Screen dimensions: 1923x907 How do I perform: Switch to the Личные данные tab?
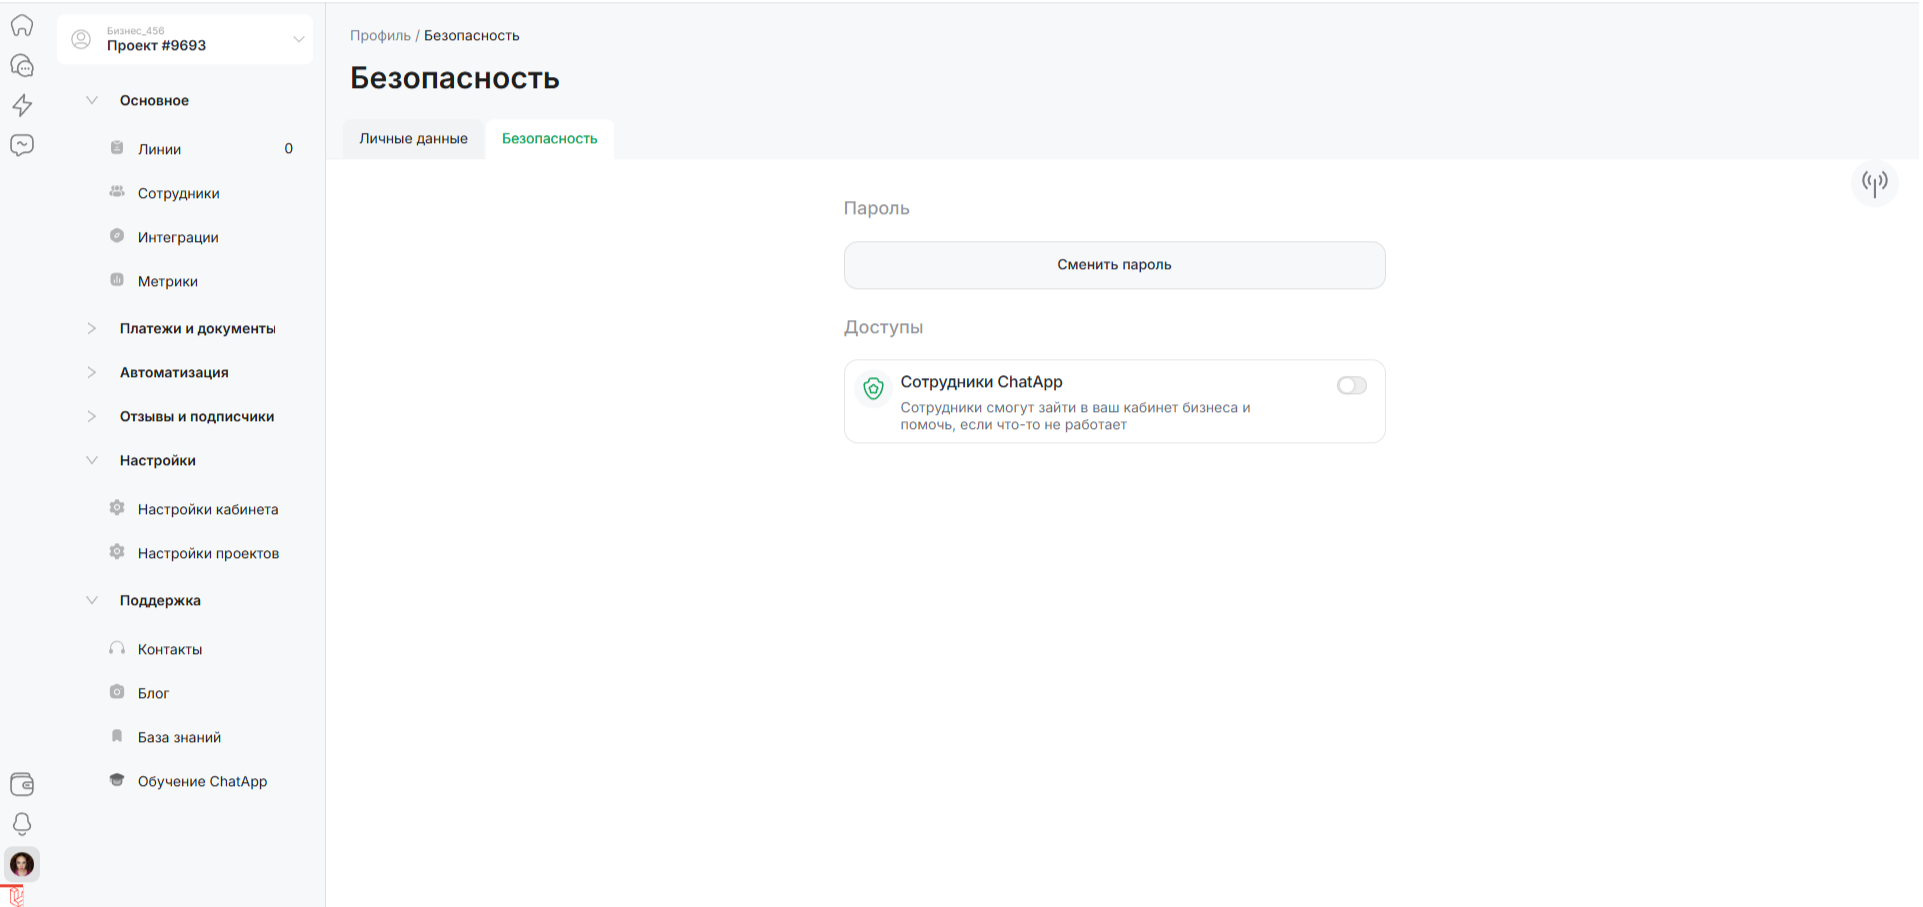[x=413, y=139]
